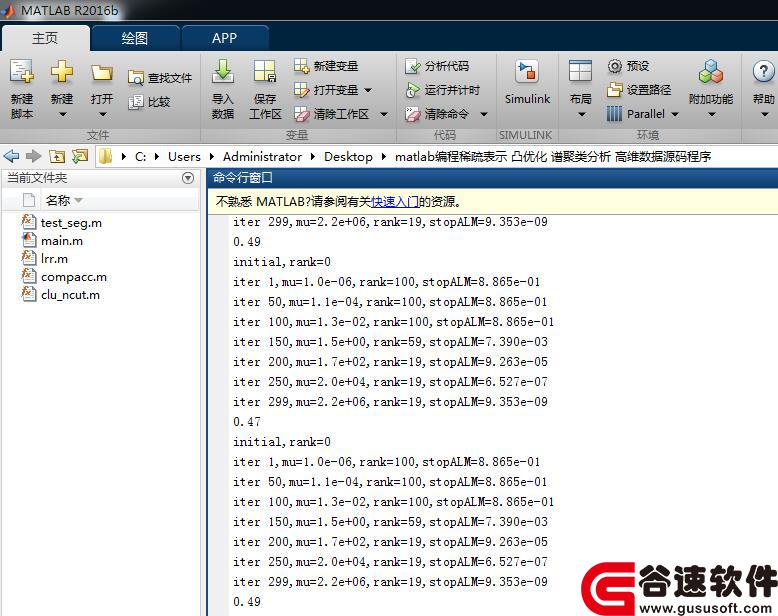Viewport: 778px width, 616px height.
Task: Click Current Folder (当前文件夹) panel title
Action: click(37, 178)
